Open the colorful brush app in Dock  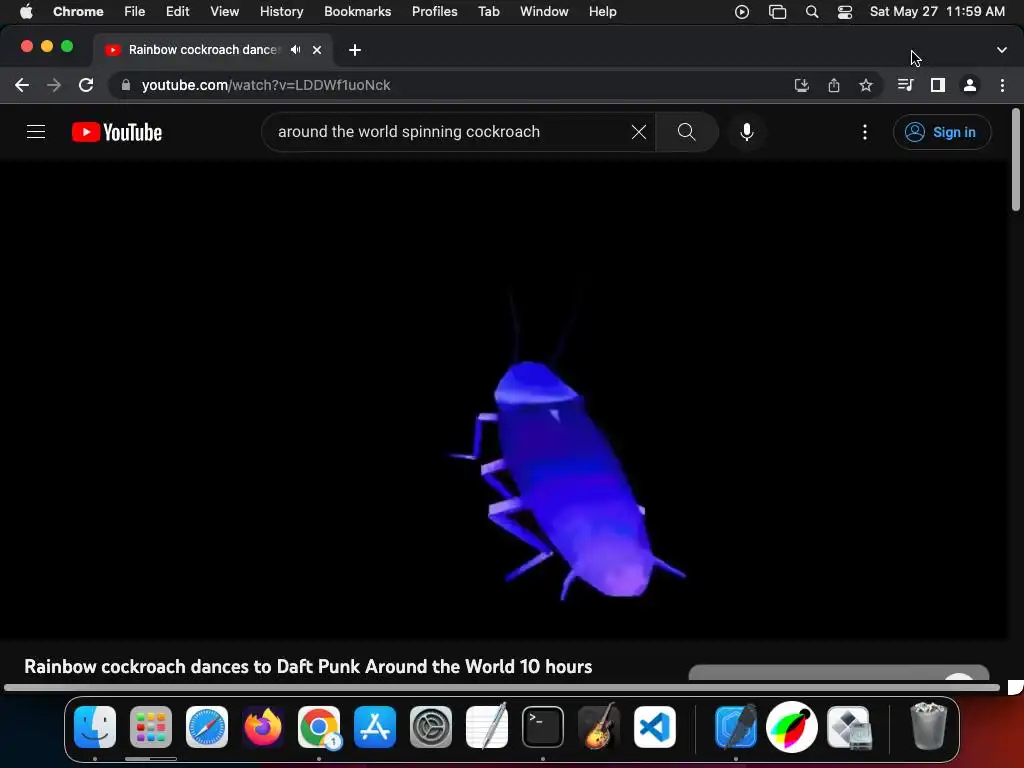point(792,727)
